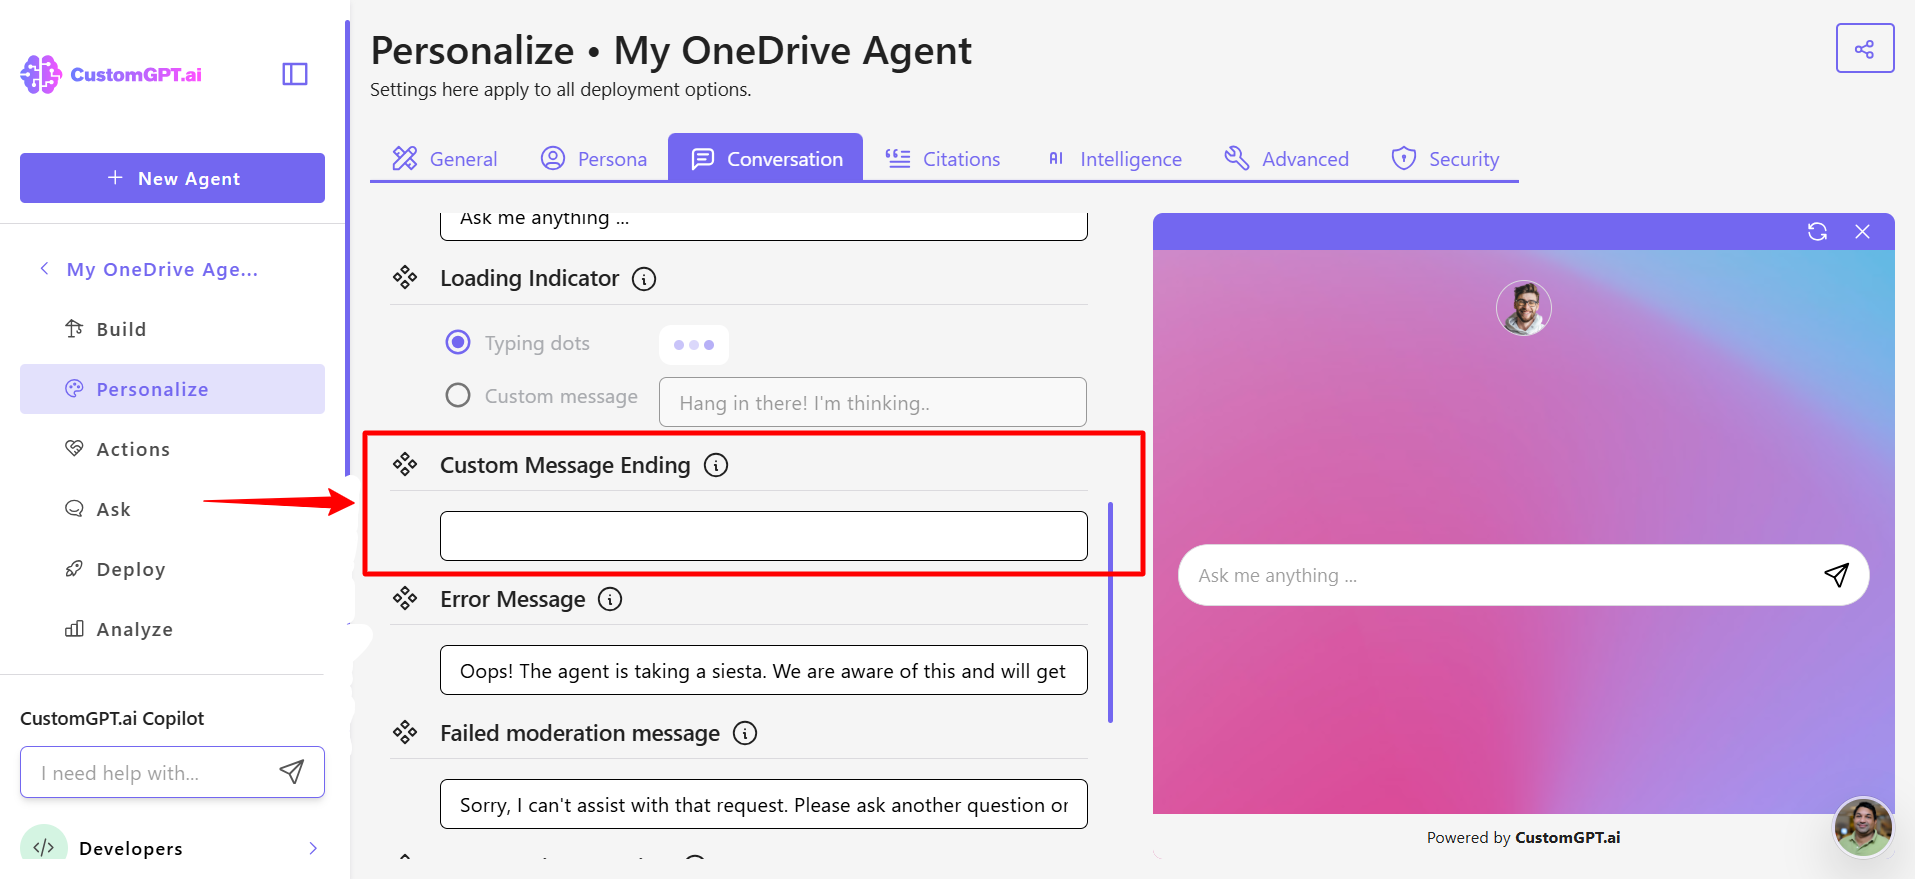Click drag handle beside Failed moderation message
This screenshot has height=879, width=1920.
pyautogui.click(x=405, y=732)
